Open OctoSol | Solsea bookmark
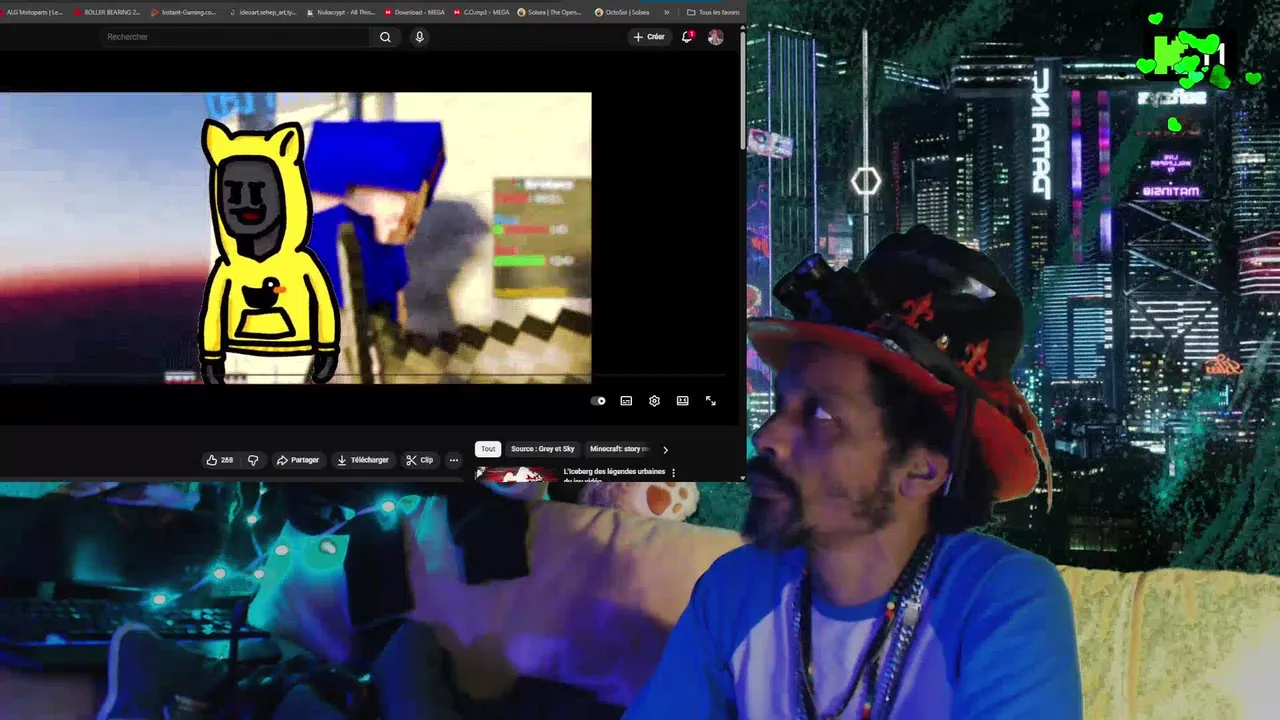The height and width of the screenshot is (720, 1280). pos(622,12)
